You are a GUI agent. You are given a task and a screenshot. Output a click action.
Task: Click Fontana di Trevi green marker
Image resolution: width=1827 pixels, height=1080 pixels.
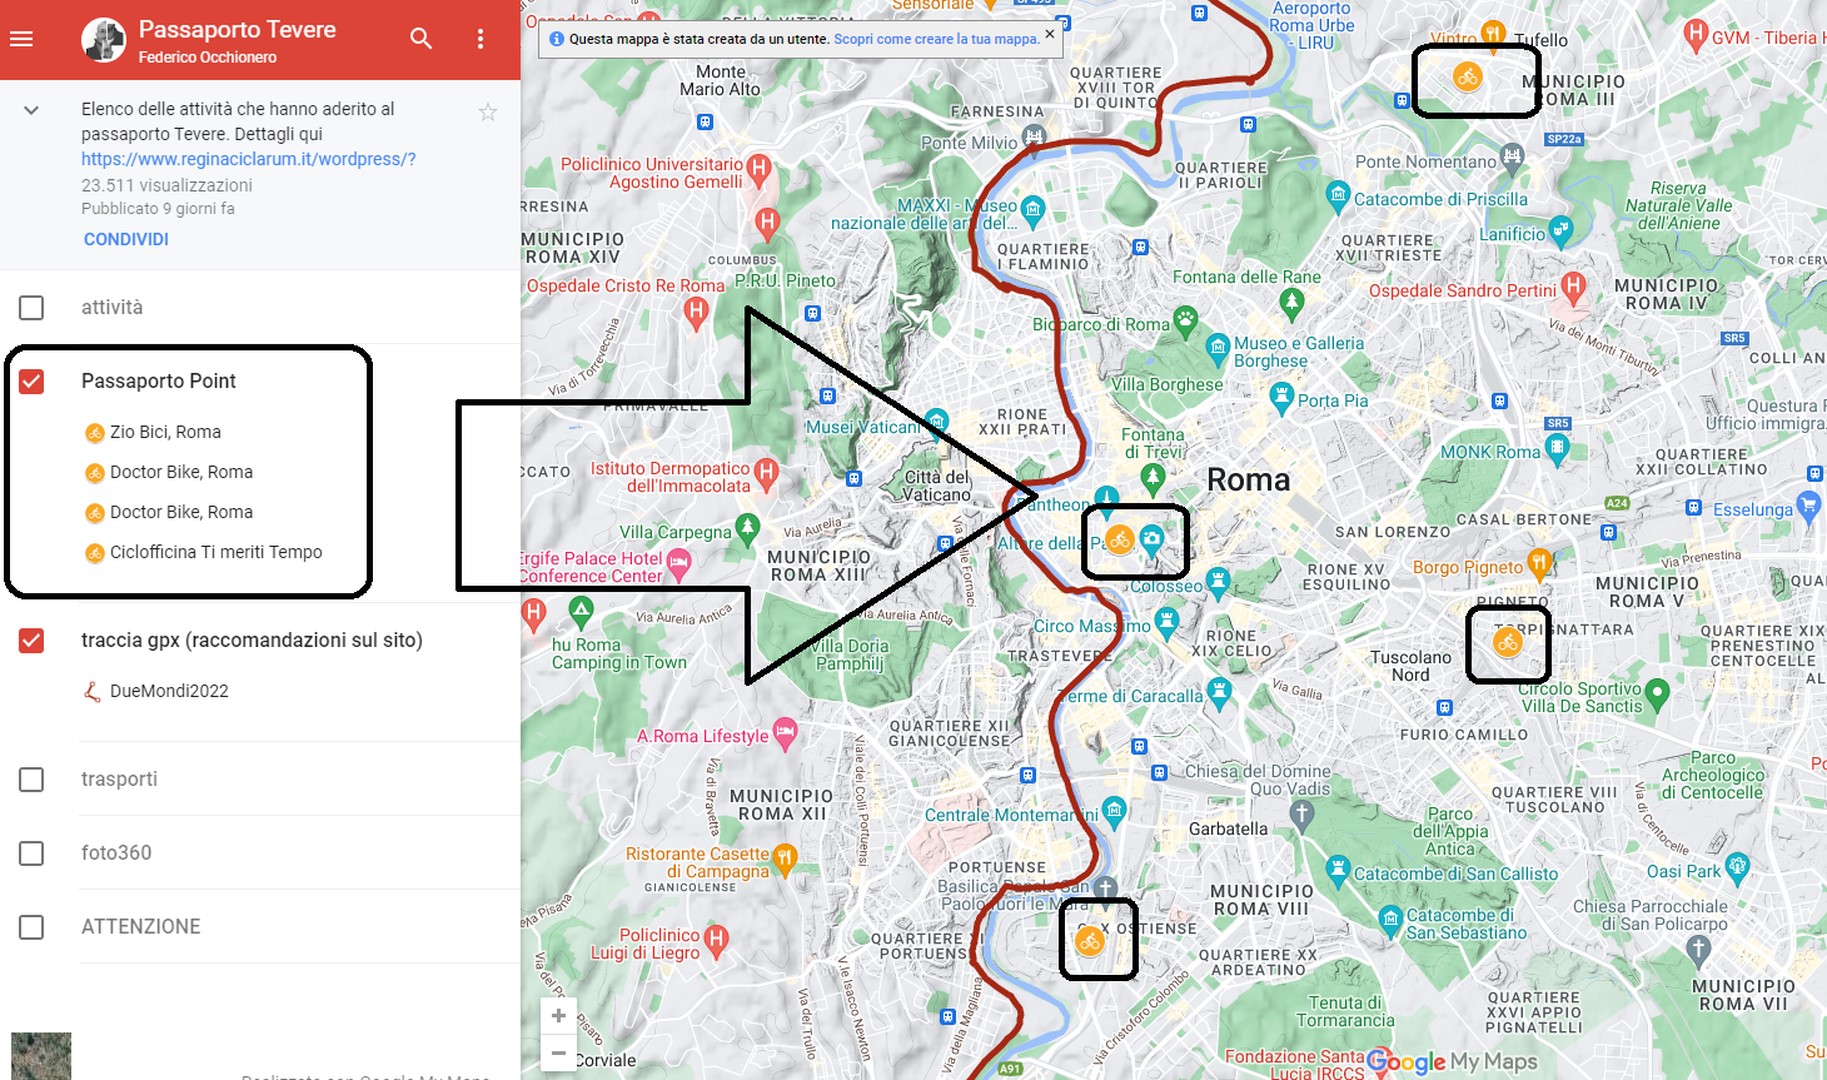pyautogui.click(x=1153, y=478)
